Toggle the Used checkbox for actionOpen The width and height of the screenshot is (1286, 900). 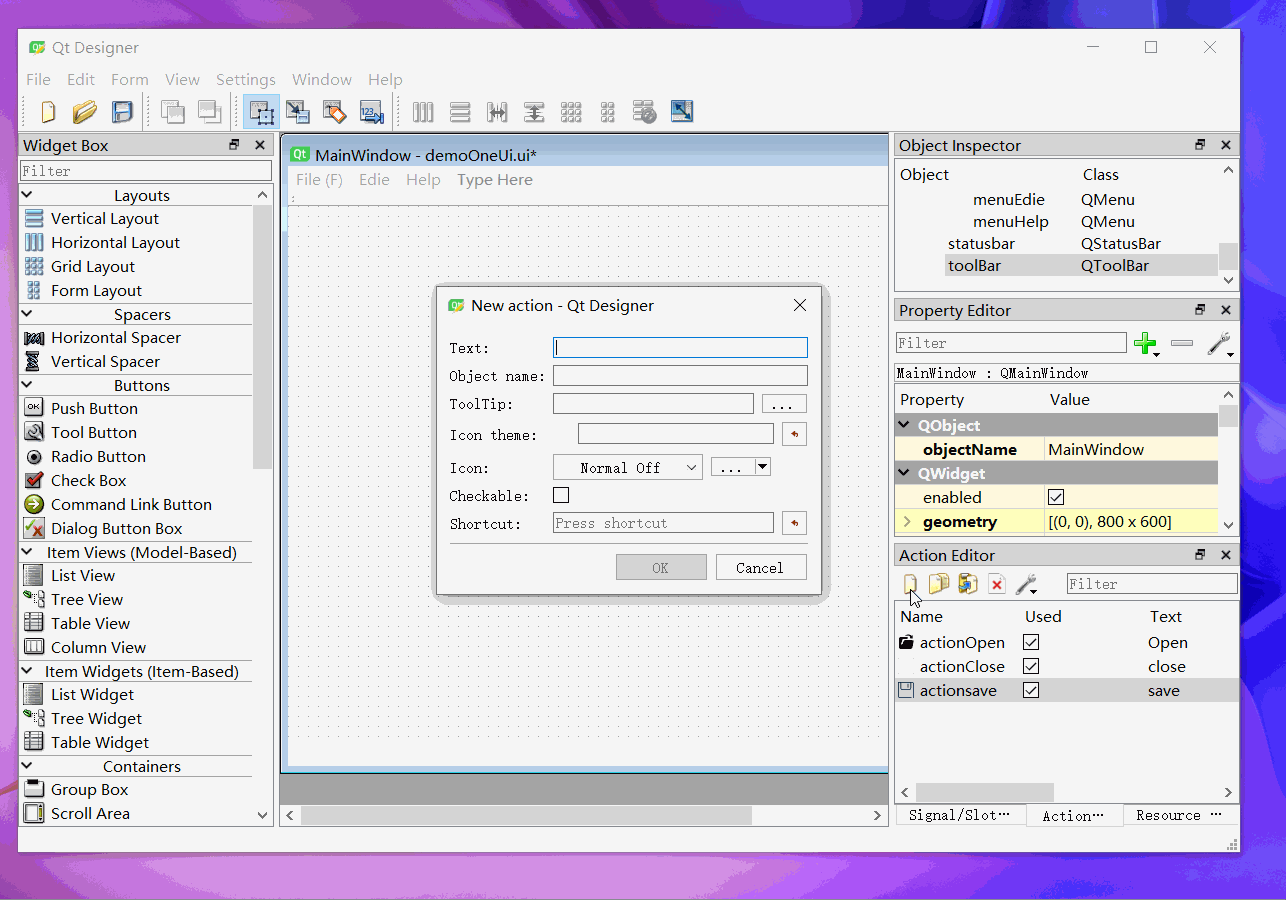point(1031,642)
